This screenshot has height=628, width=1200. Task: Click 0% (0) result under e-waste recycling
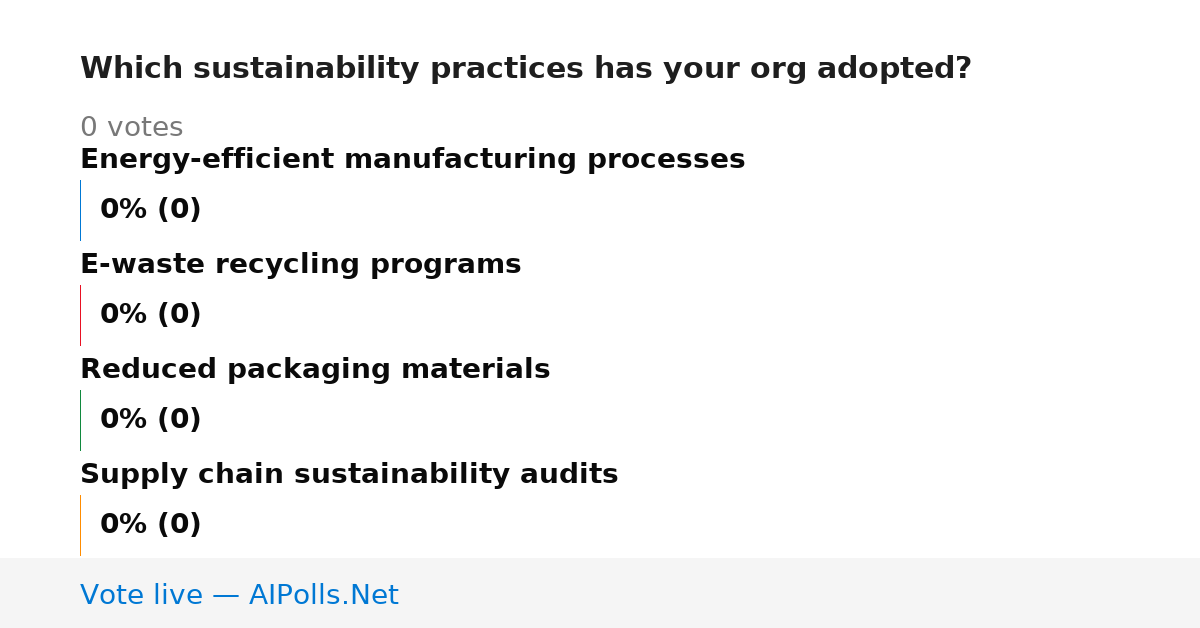click(151, 315)
